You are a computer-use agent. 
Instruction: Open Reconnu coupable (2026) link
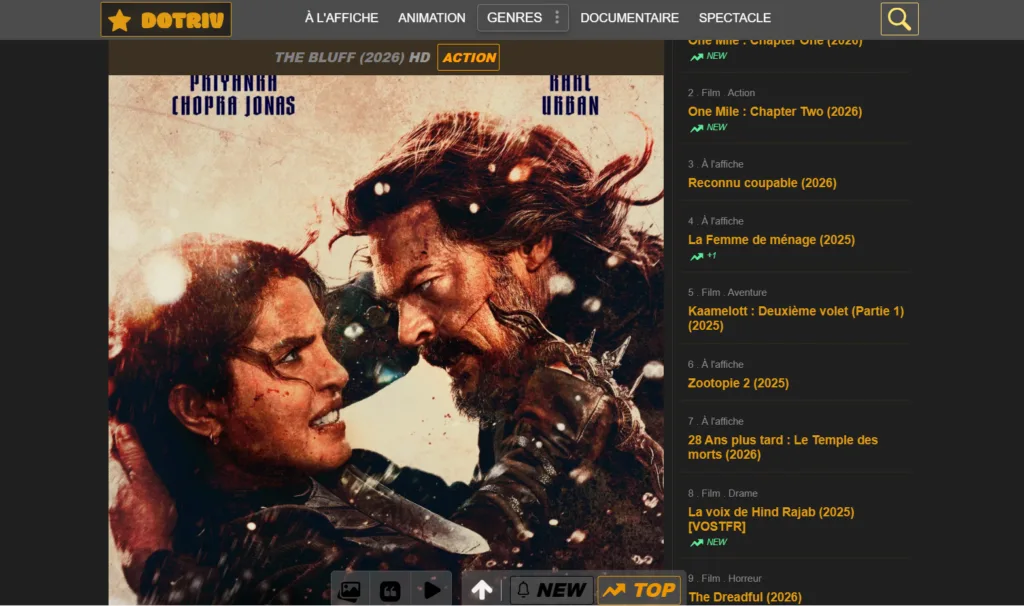(762, 183)
